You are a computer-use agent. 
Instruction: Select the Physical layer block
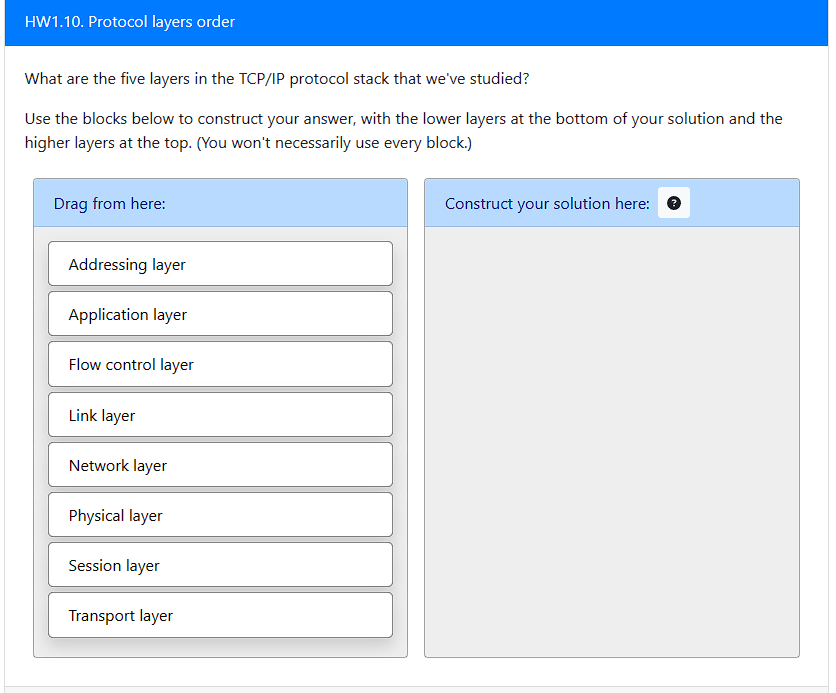[220, 515]
